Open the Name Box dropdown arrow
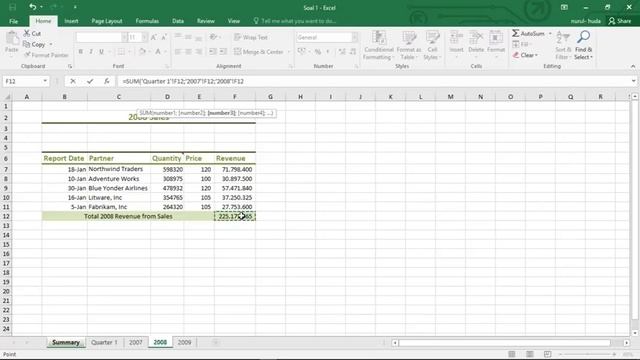 [x=45, y=81]
